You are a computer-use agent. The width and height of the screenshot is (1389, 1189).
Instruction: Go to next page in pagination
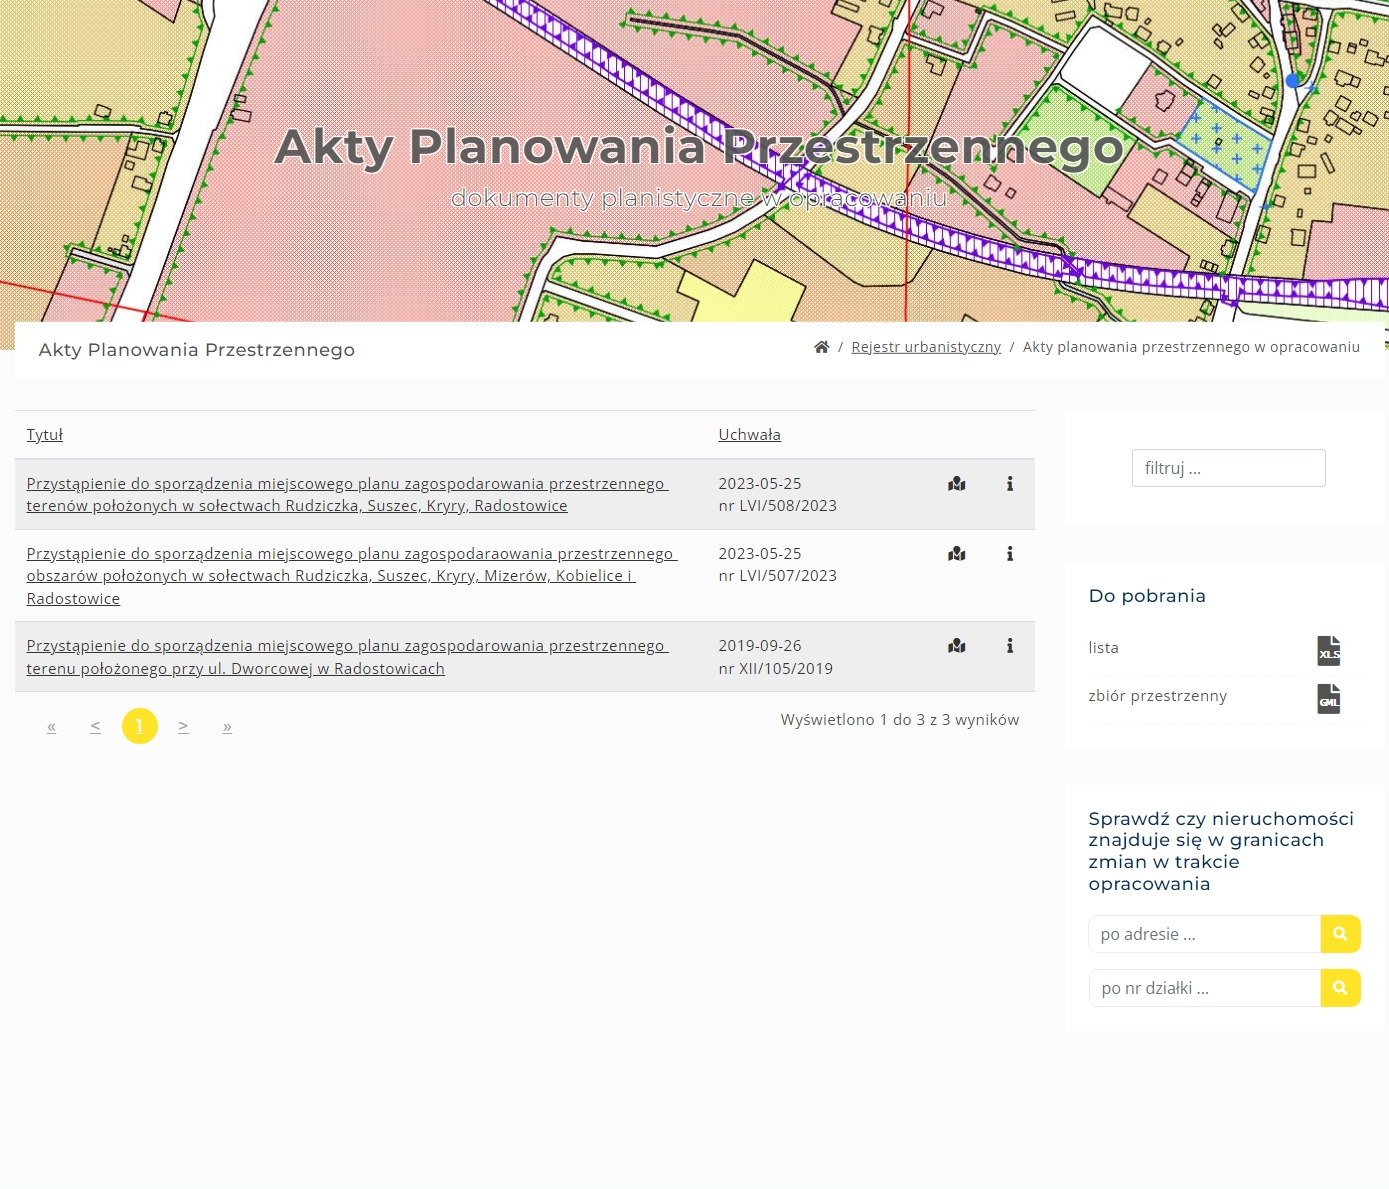point(183,726)
